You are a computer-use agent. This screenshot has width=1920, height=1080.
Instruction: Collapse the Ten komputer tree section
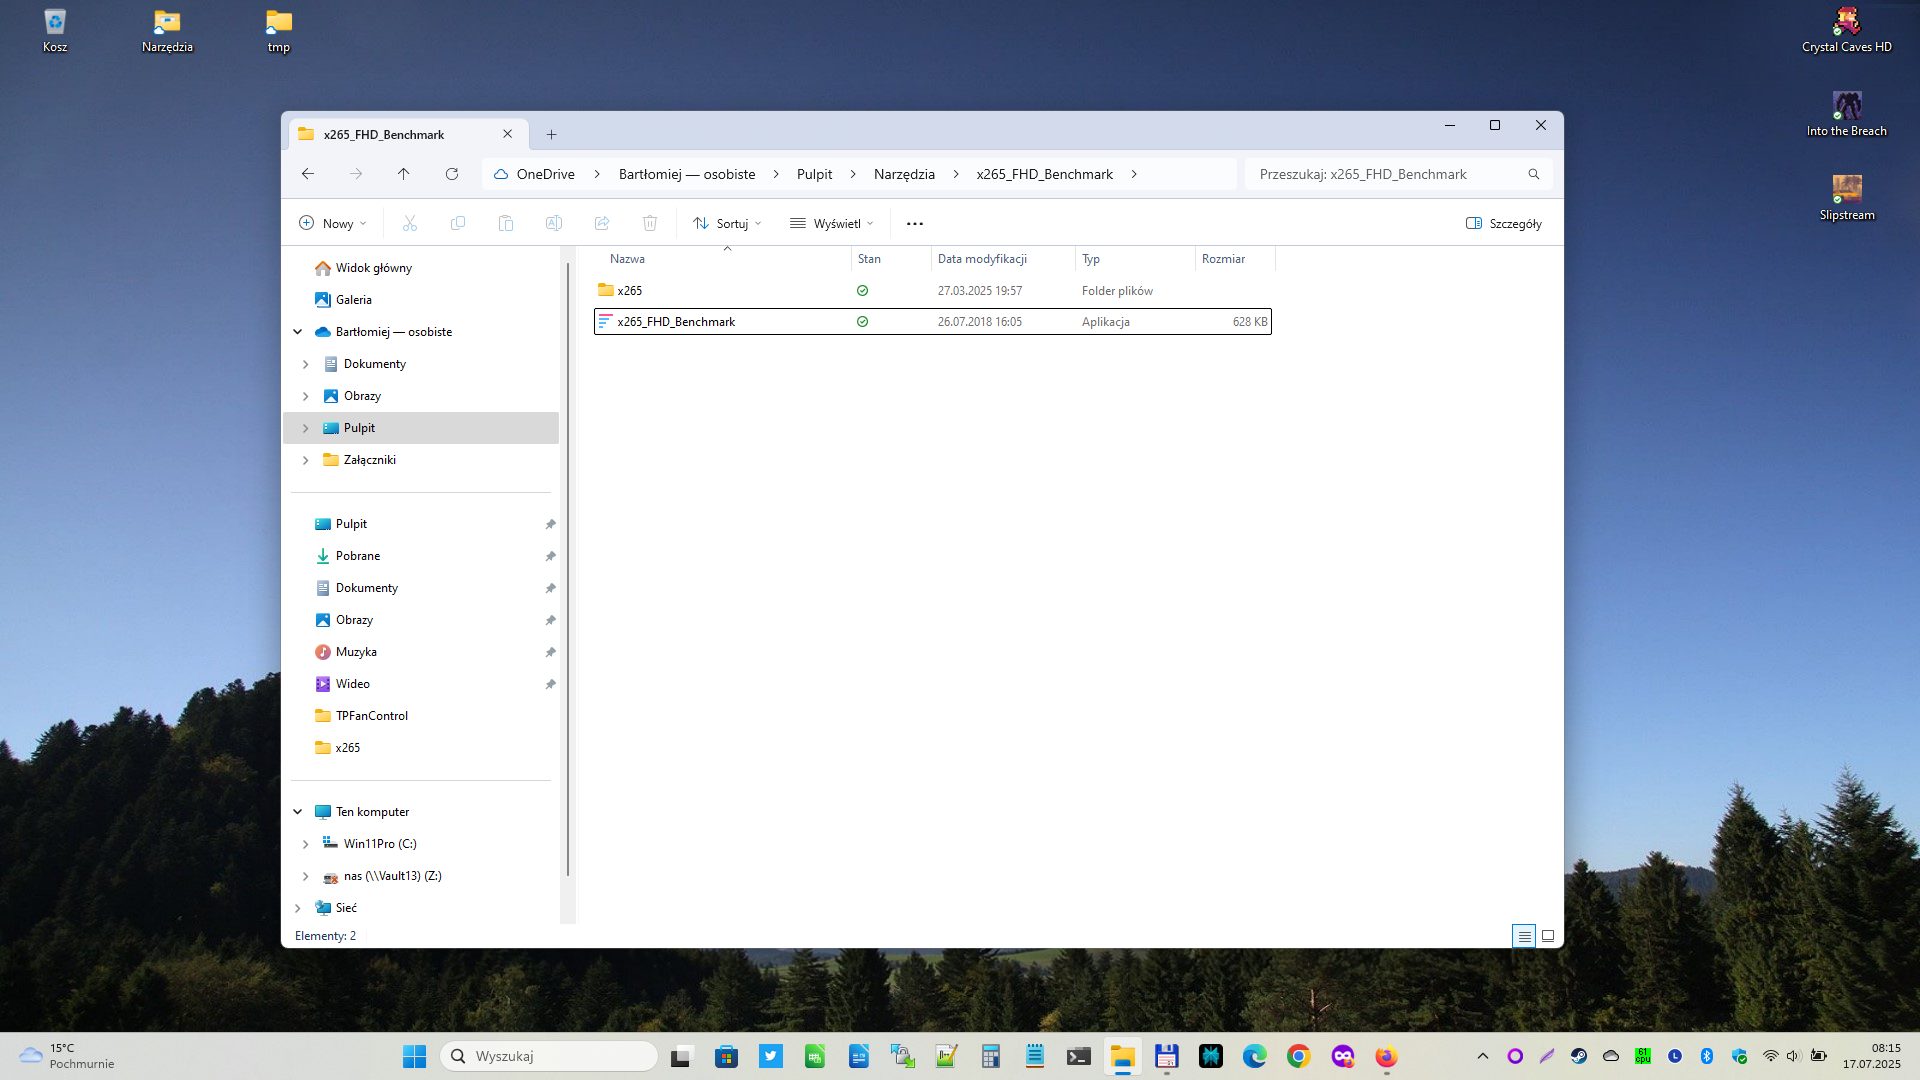[298, 812]
